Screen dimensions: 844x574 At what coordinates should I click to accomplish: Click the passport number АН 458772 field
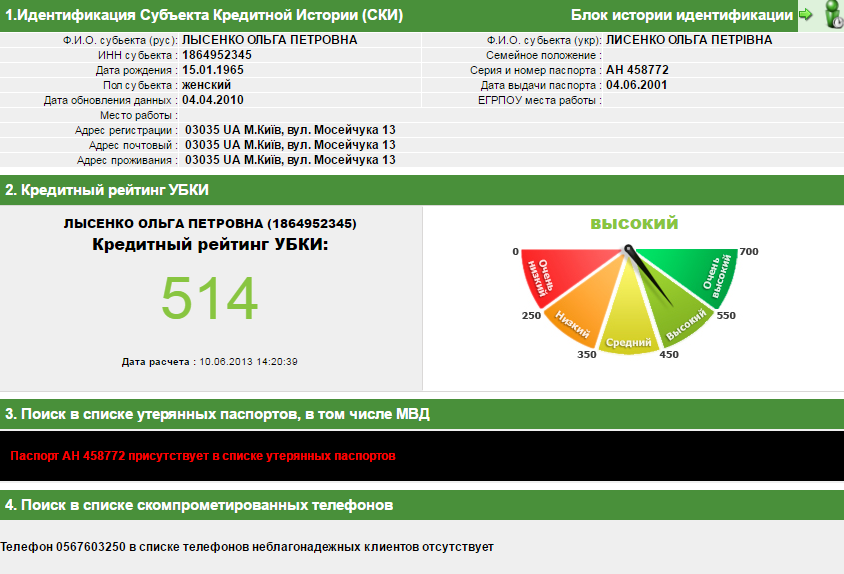(x=637, y=70)
